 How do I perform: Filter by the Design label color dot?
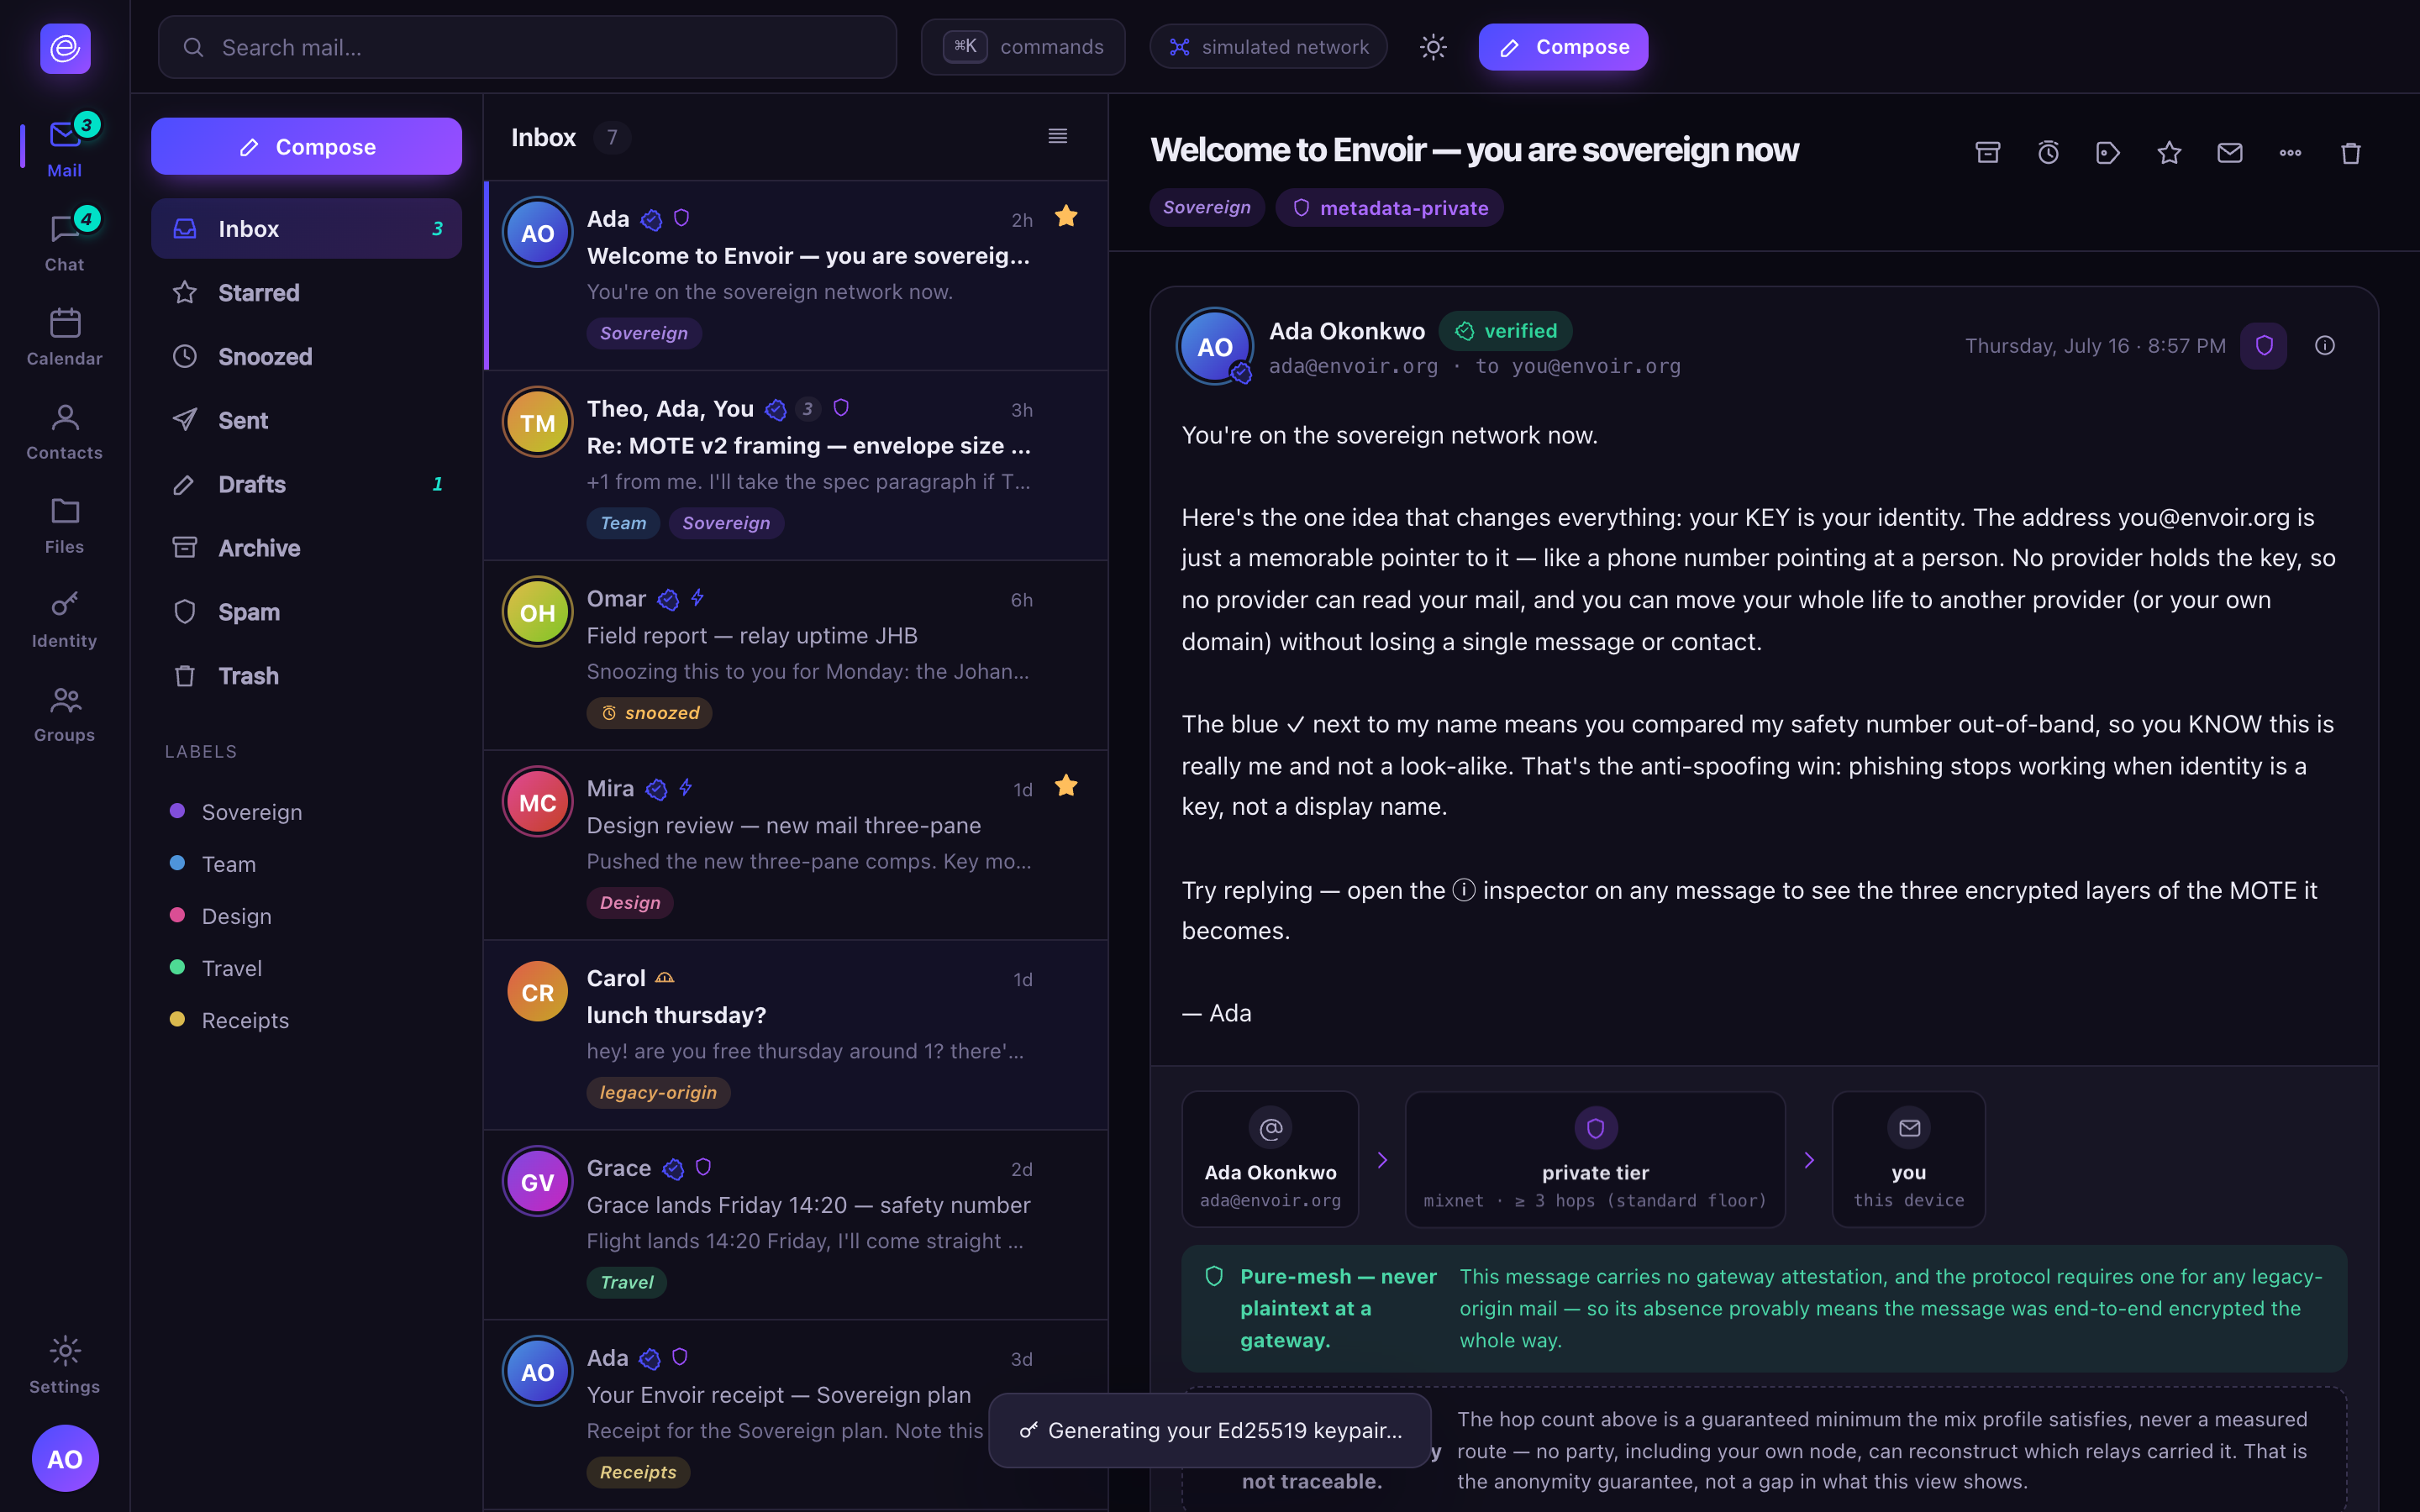177,915
